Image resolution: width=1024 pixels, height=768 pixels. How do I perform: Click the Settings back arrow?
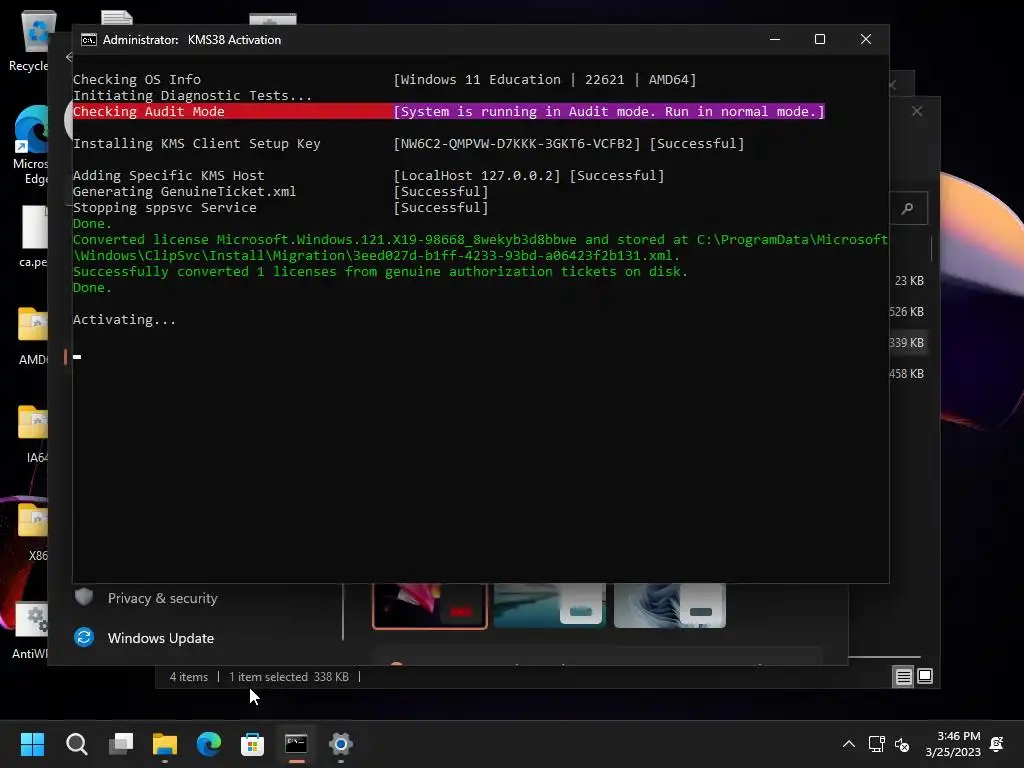pos(69,57)
